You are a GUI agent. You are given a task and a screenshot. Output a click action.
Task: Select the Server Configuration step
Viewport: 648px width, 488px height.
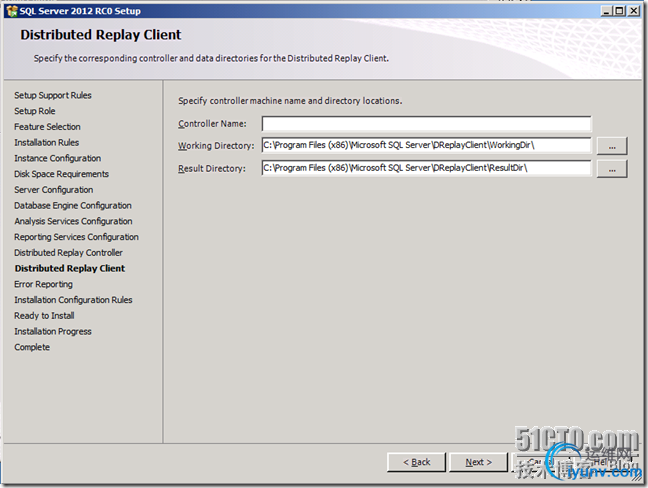coord(54,190)
